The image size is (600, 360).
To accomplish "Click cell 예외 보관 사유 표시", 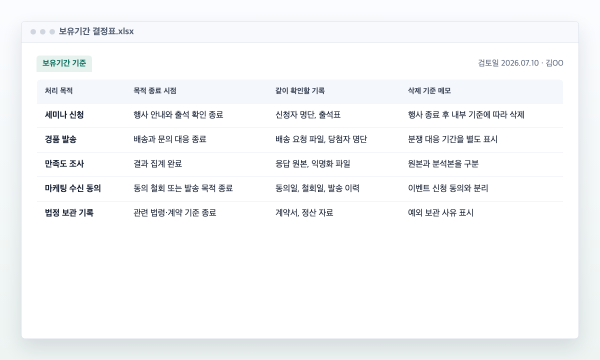I will click(x=441, y=213).
